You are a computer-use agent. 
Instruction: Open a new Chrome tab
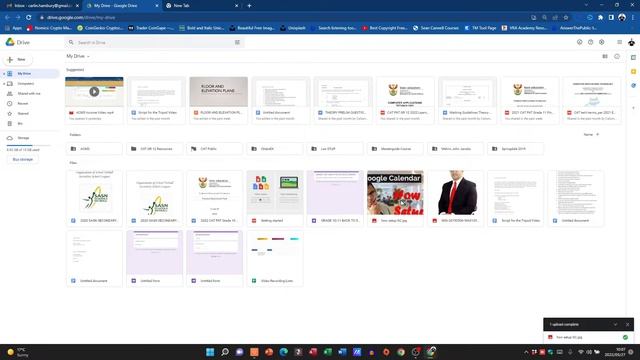[249, 6]
